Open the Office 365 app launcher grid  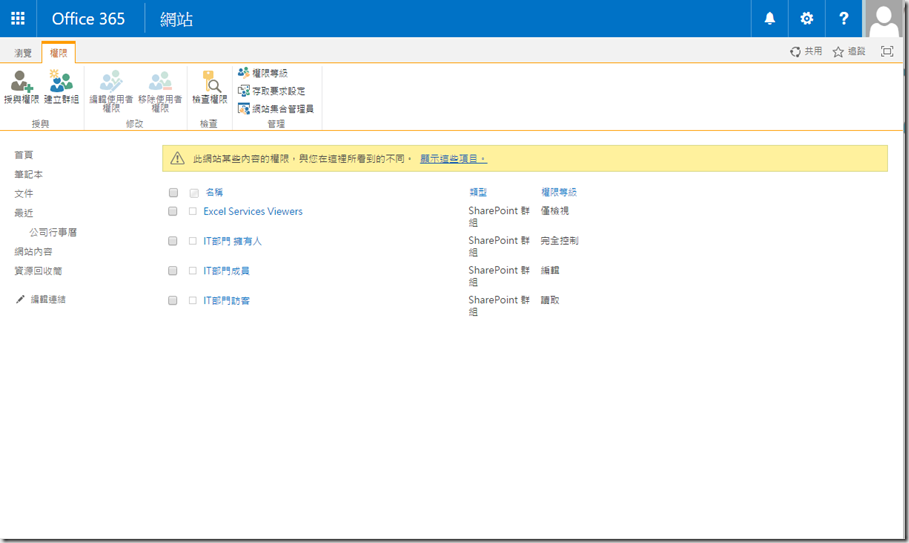coord(18,18)
